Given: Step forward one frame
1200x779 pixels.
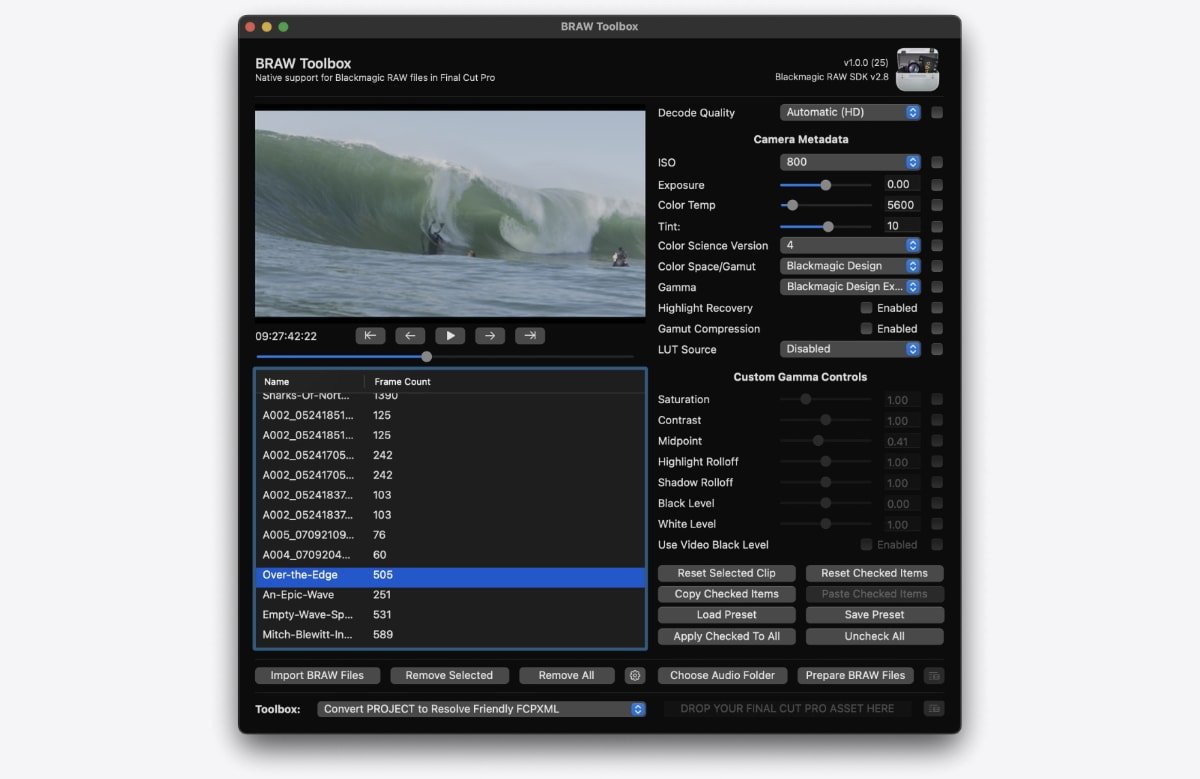Looking at the screenshot, I should tap(489, 336).
